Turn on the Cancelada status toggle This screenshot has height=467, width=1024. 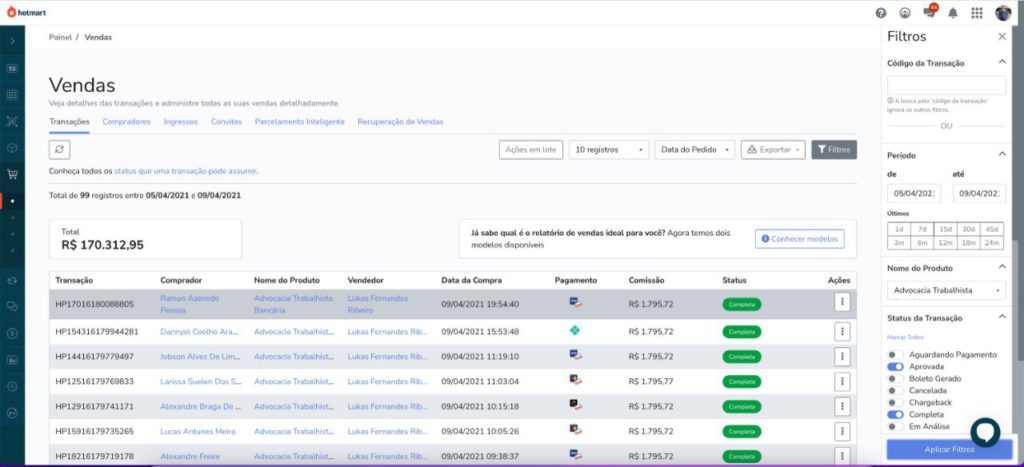pos(895,390)
